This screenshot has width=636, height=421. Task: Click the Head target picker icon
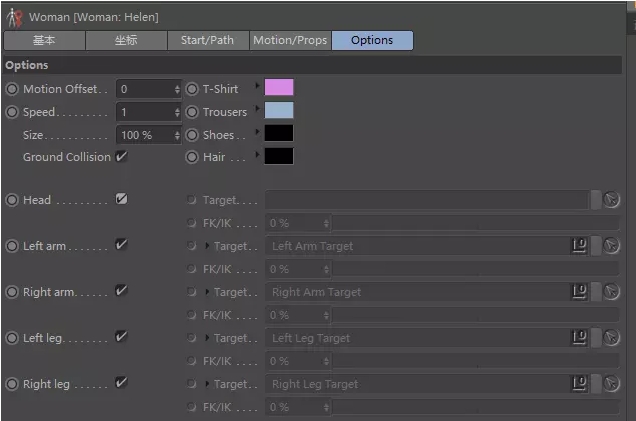(612, 200)
